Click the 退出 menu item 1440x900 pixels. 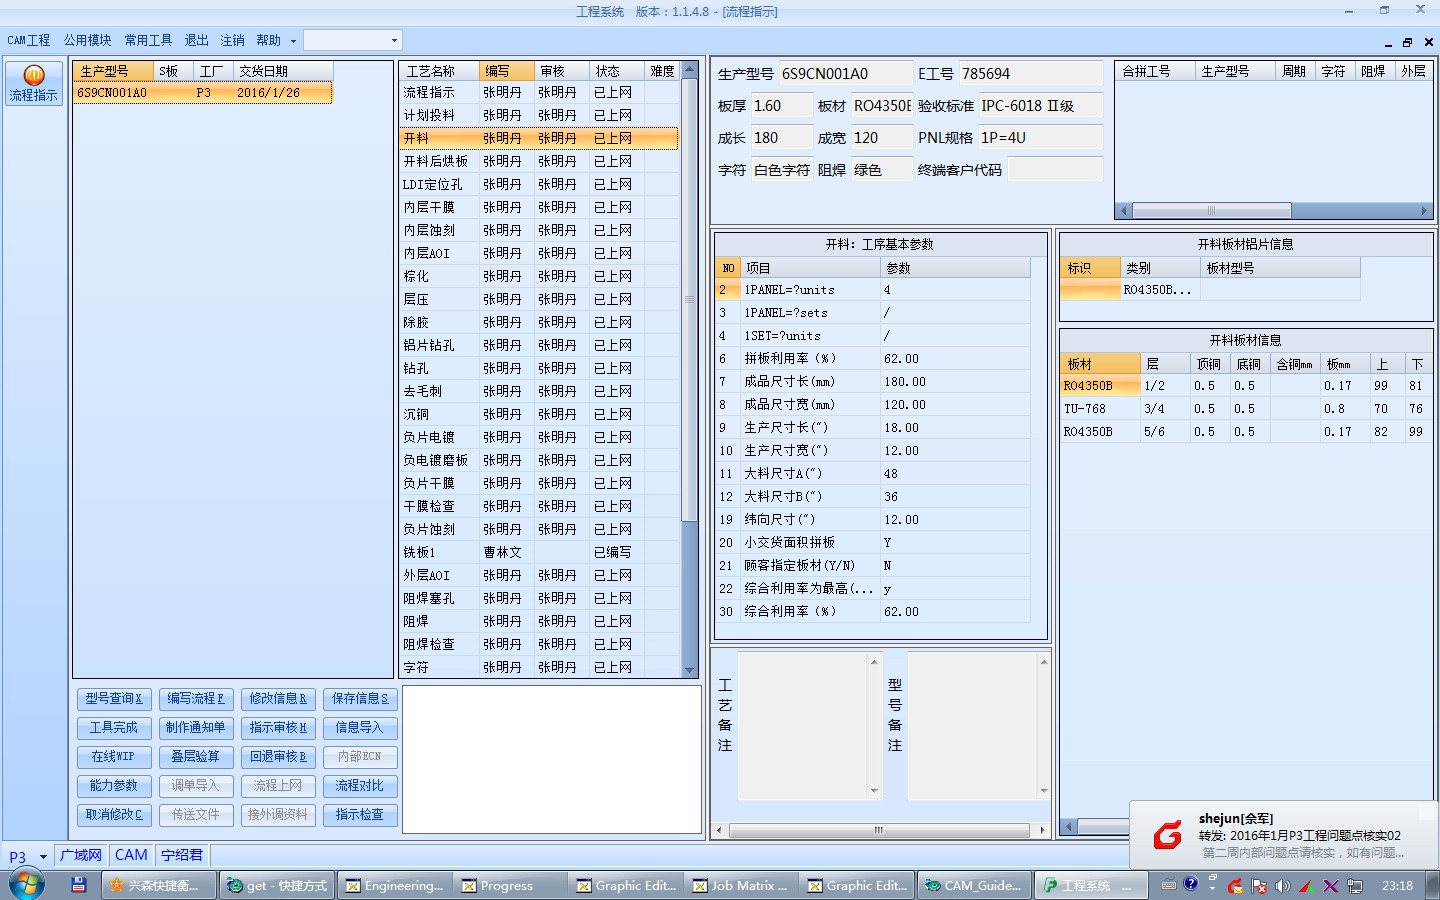point(197,40)
